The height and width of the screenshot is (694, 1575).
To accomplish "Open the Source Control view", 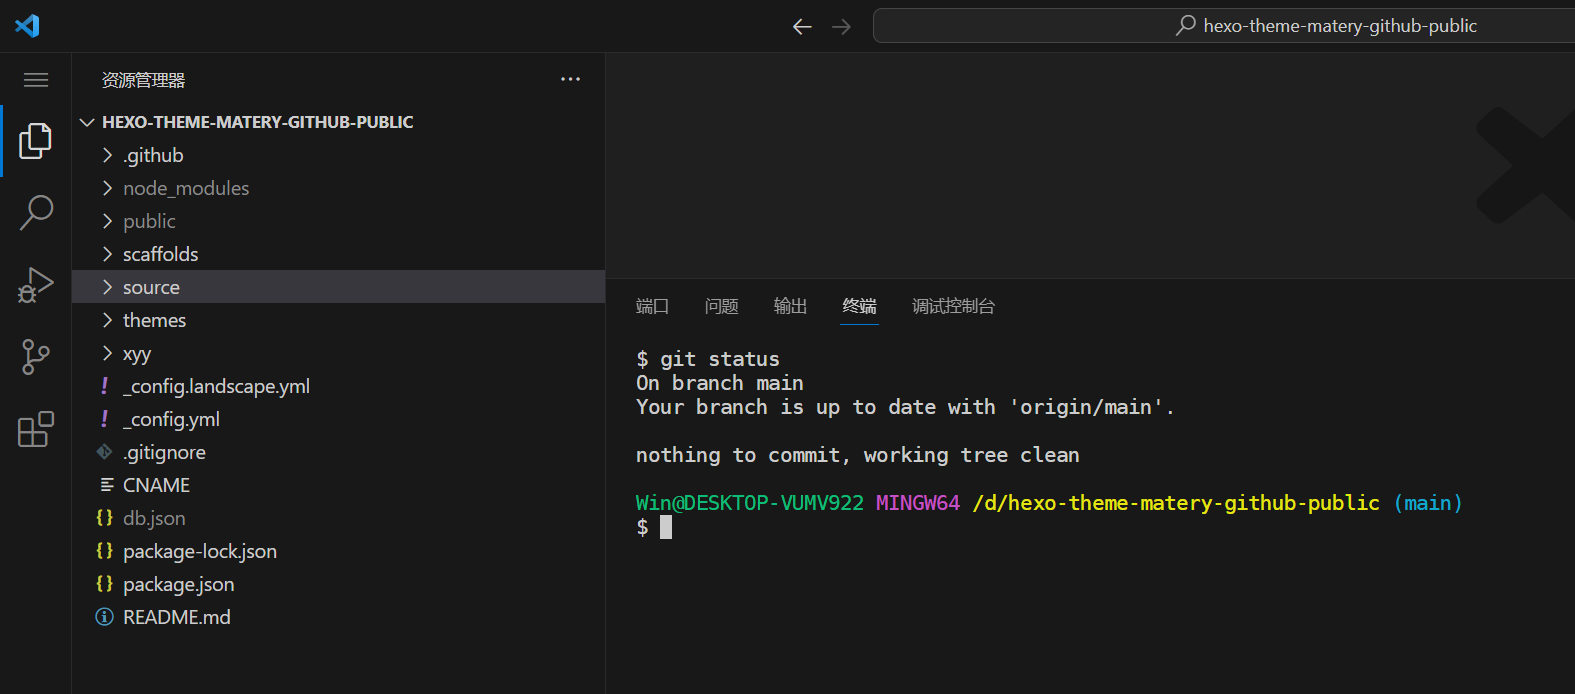I will pyautogui.click(x=36, y=357).
